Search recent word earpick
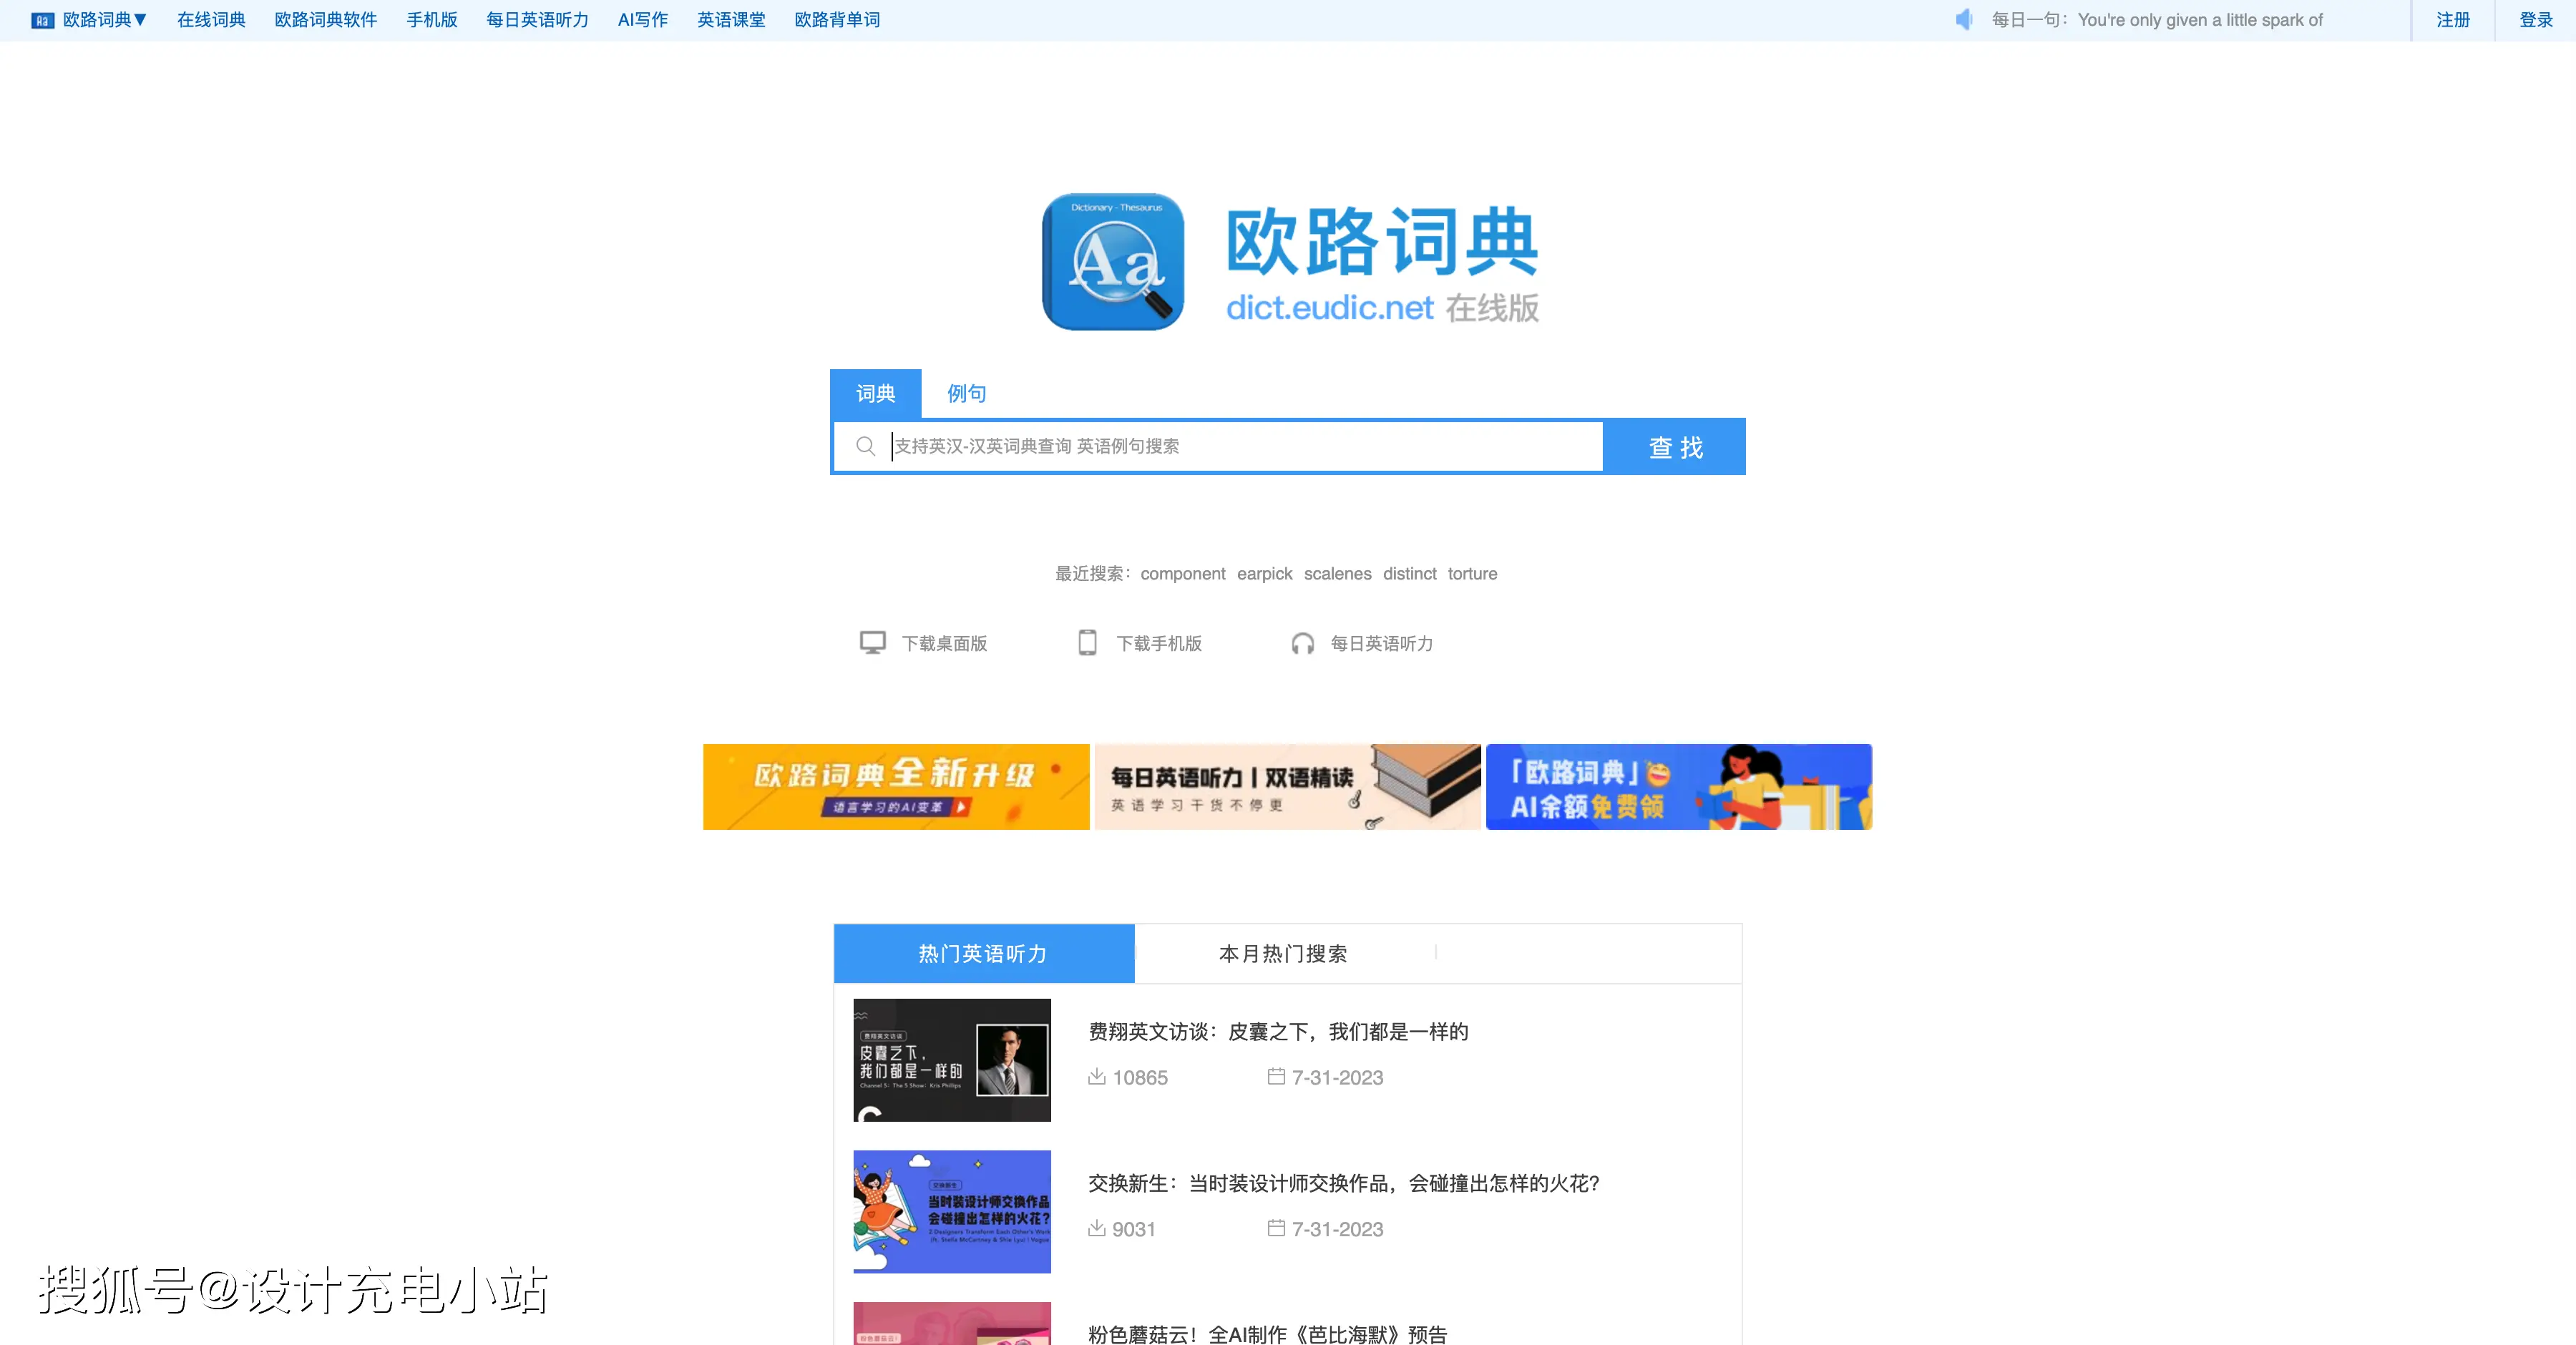 [1264, 574]
